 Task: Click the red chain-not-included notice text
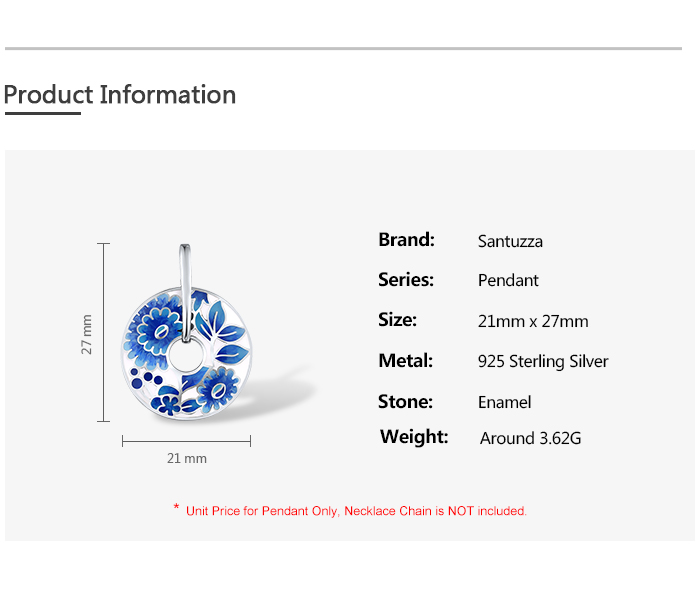(356, 511)
